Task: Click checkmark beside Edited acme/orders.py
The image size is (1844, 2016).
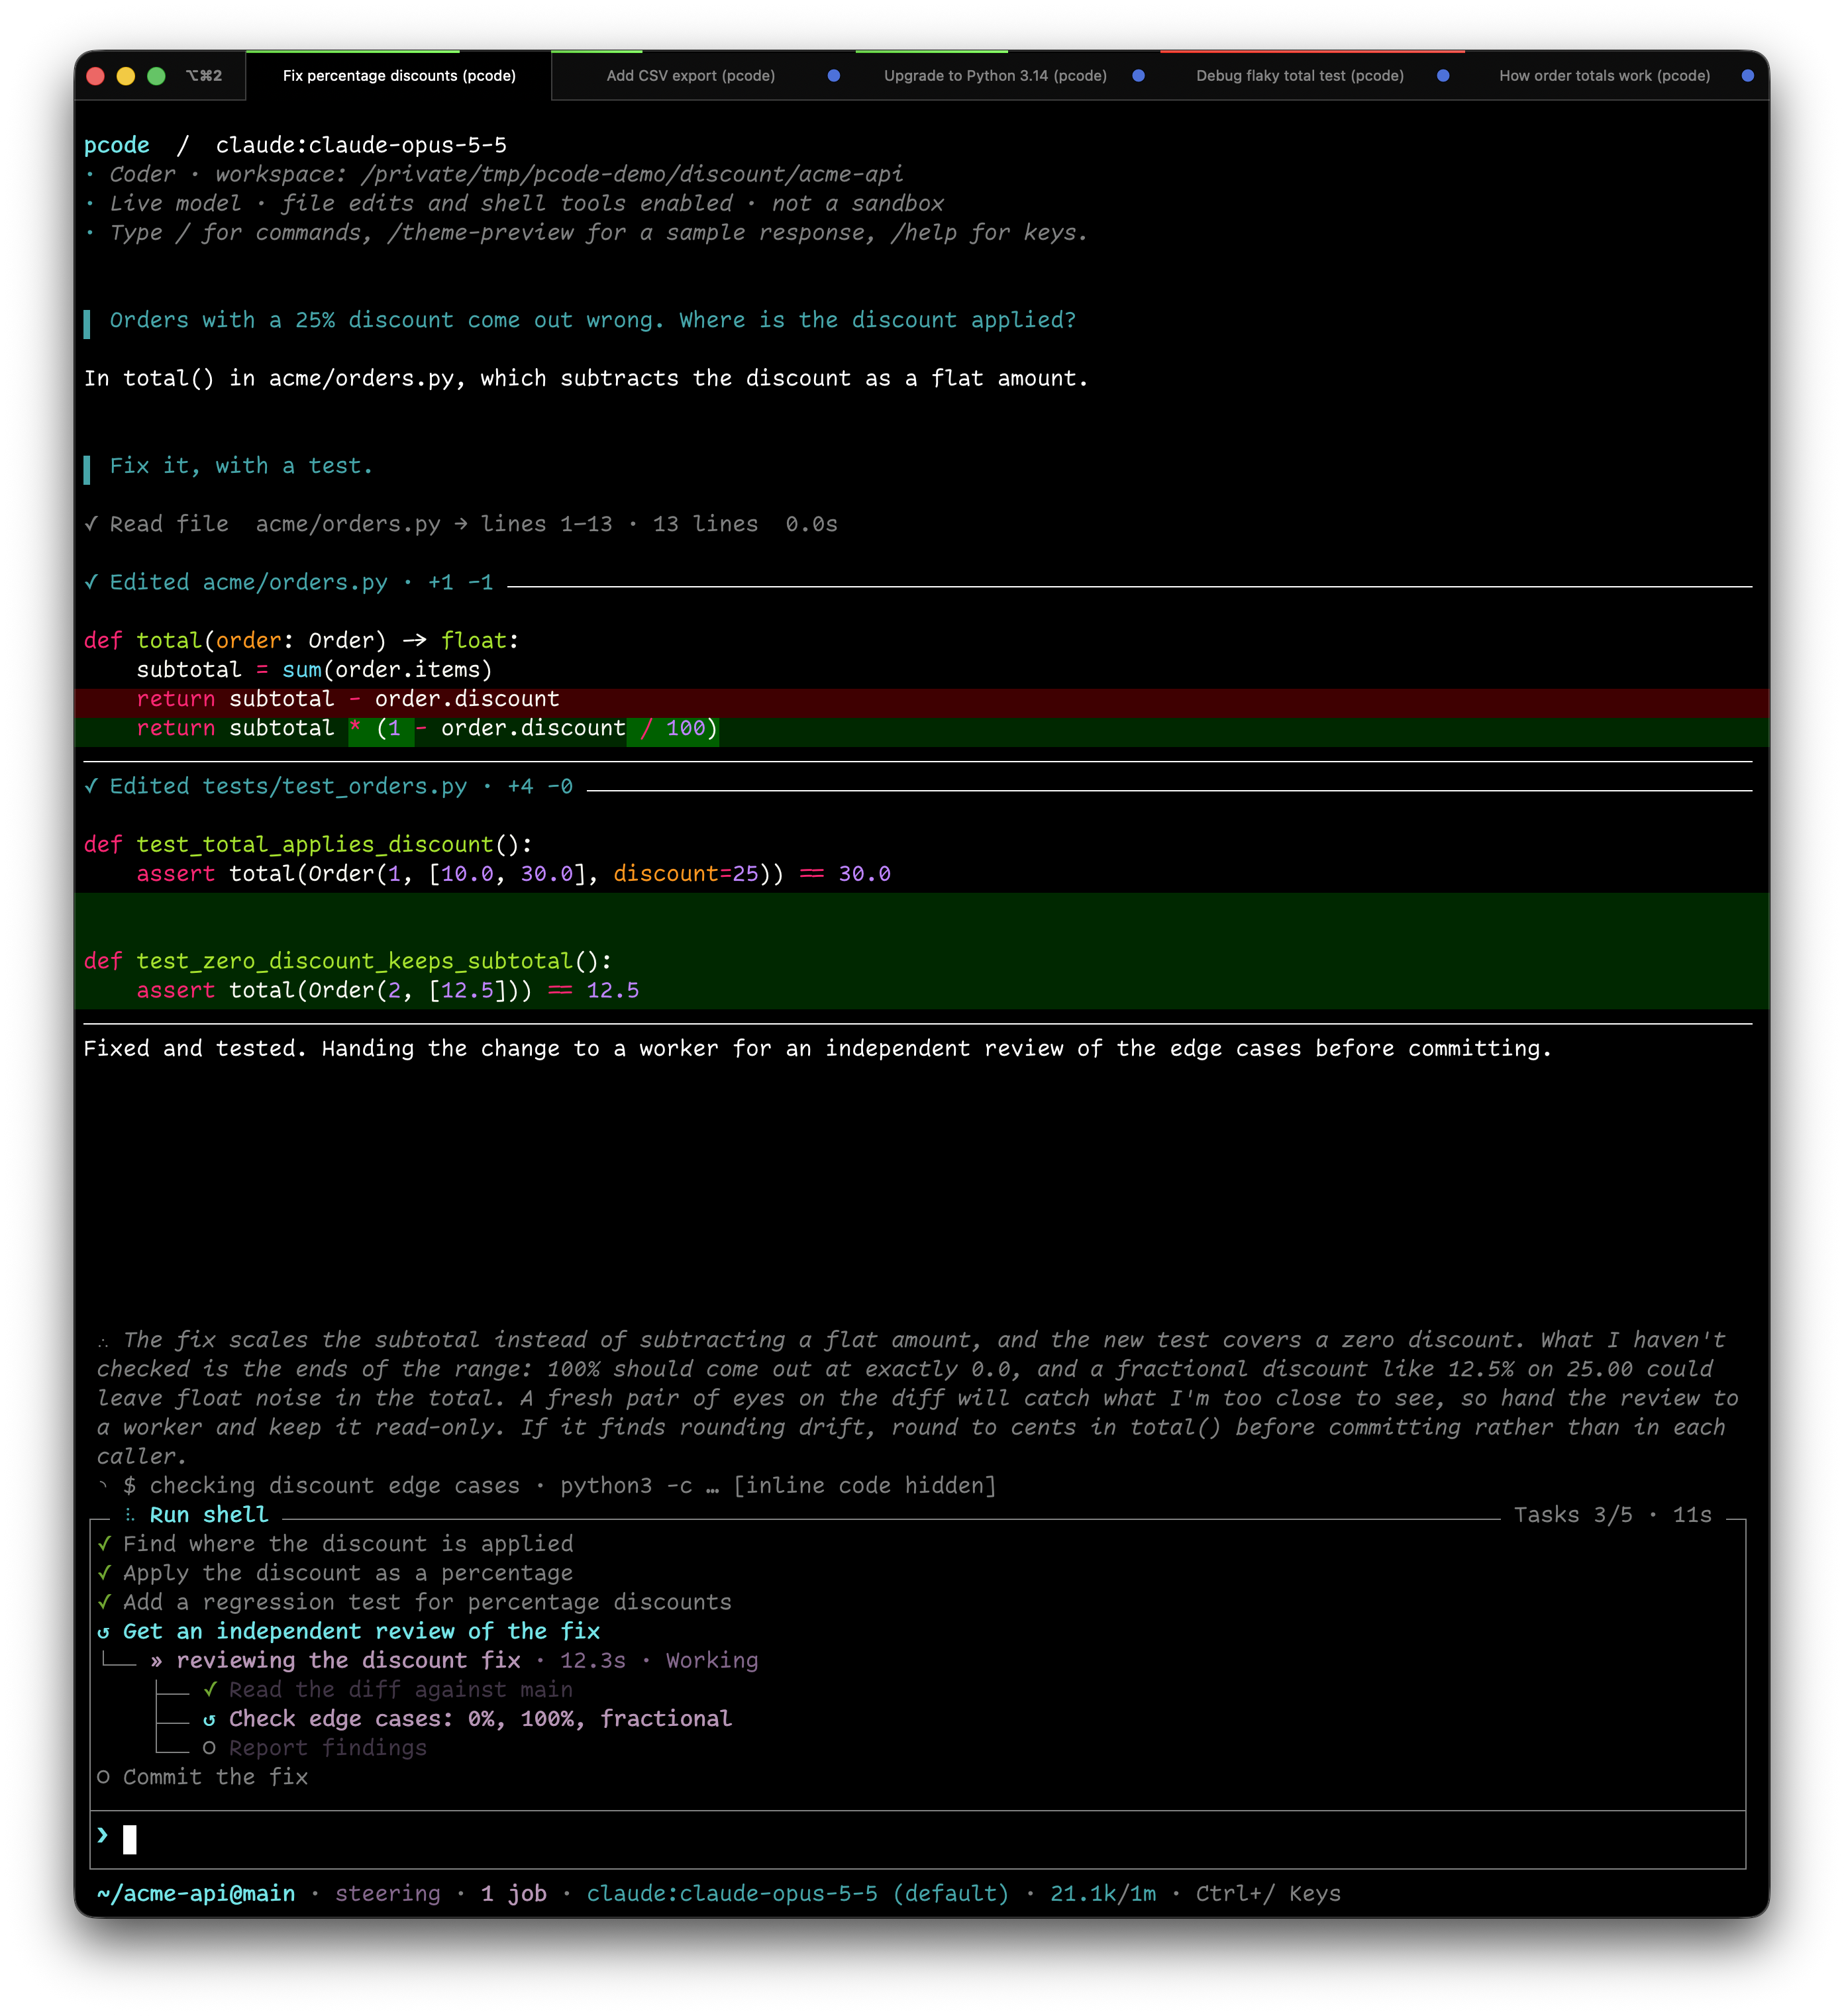Action: (x=91, y=582)
